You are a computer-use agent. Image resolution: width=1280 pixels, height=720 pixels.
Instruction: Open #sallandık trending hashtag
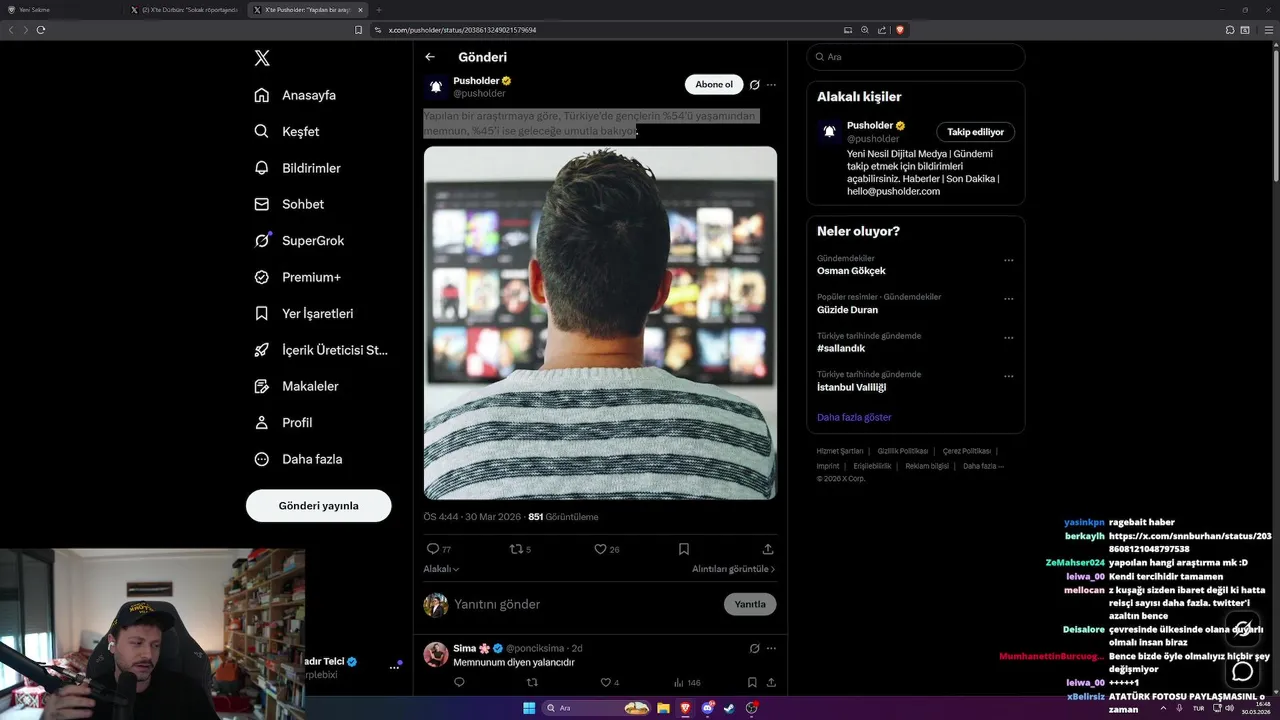click(841, 348)
